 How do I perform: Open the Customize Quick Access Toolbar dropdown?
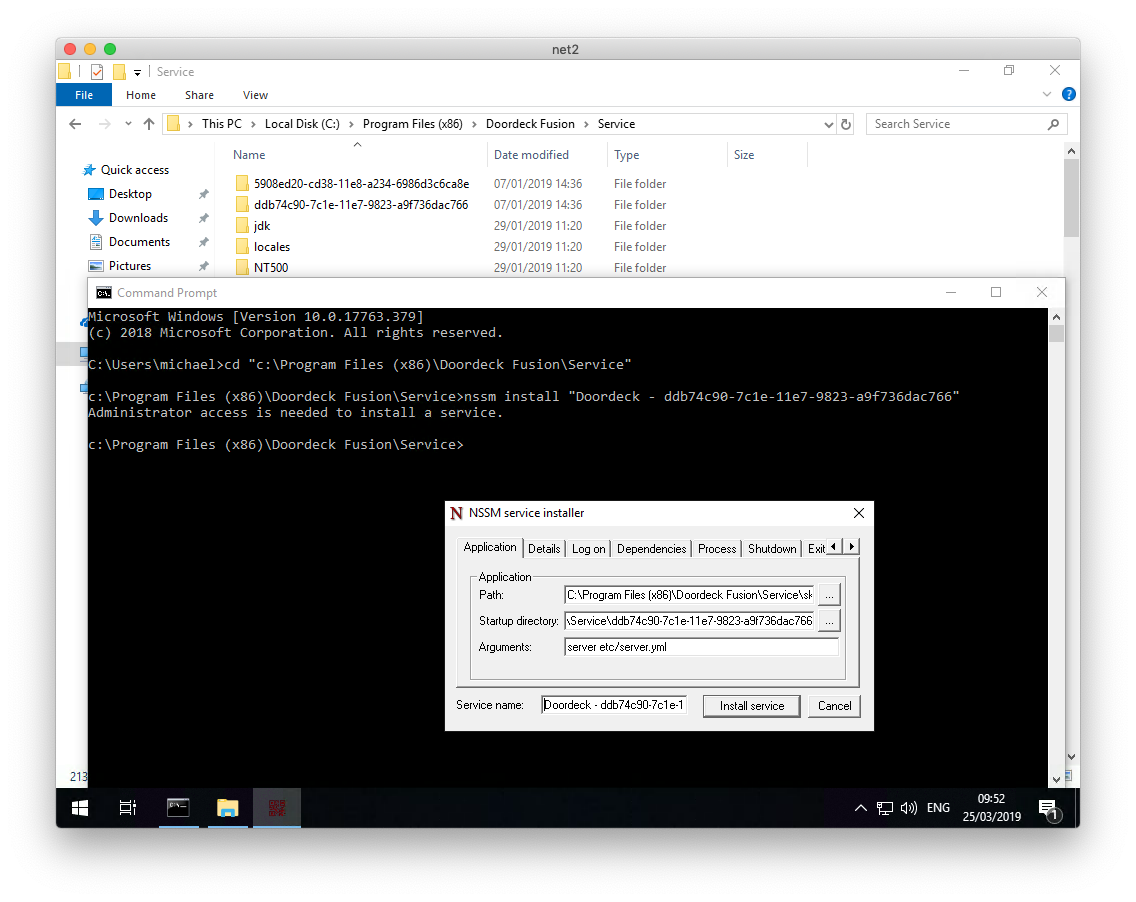(137, 71)
